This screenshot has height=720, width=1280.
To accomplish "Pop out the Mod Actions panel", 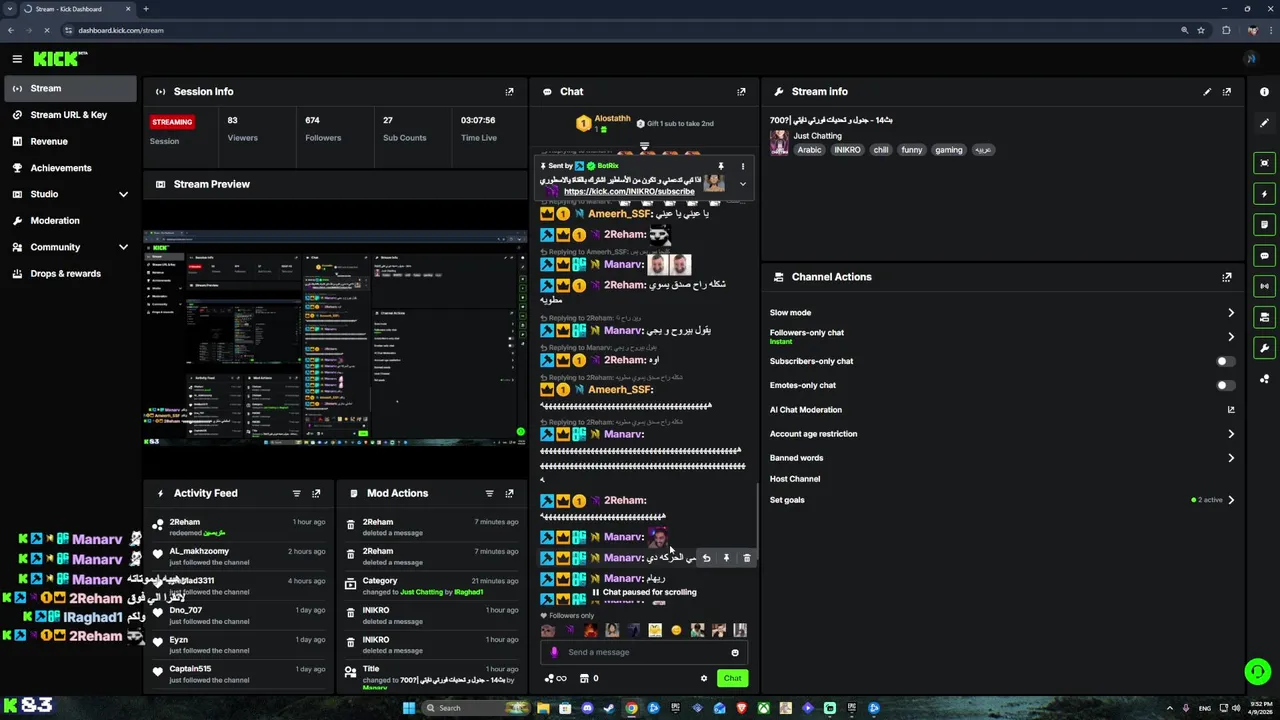I will click(x=509, y=493).
